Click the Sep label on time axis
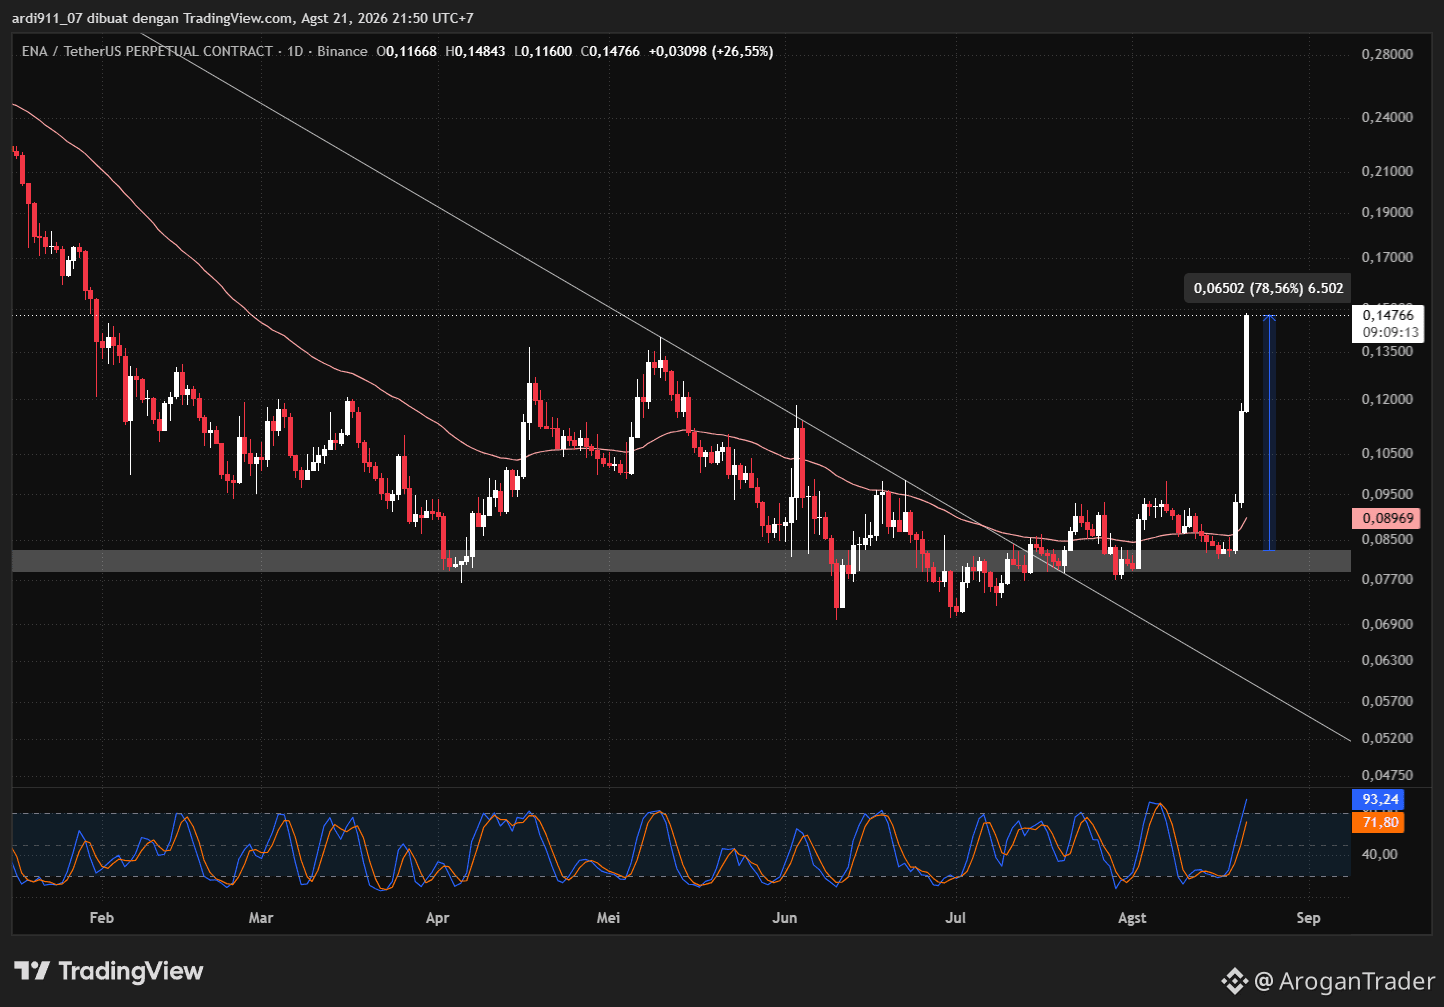This screenshot has width=1444, height=1007. pyautogui.click(x=1308, y=918)
